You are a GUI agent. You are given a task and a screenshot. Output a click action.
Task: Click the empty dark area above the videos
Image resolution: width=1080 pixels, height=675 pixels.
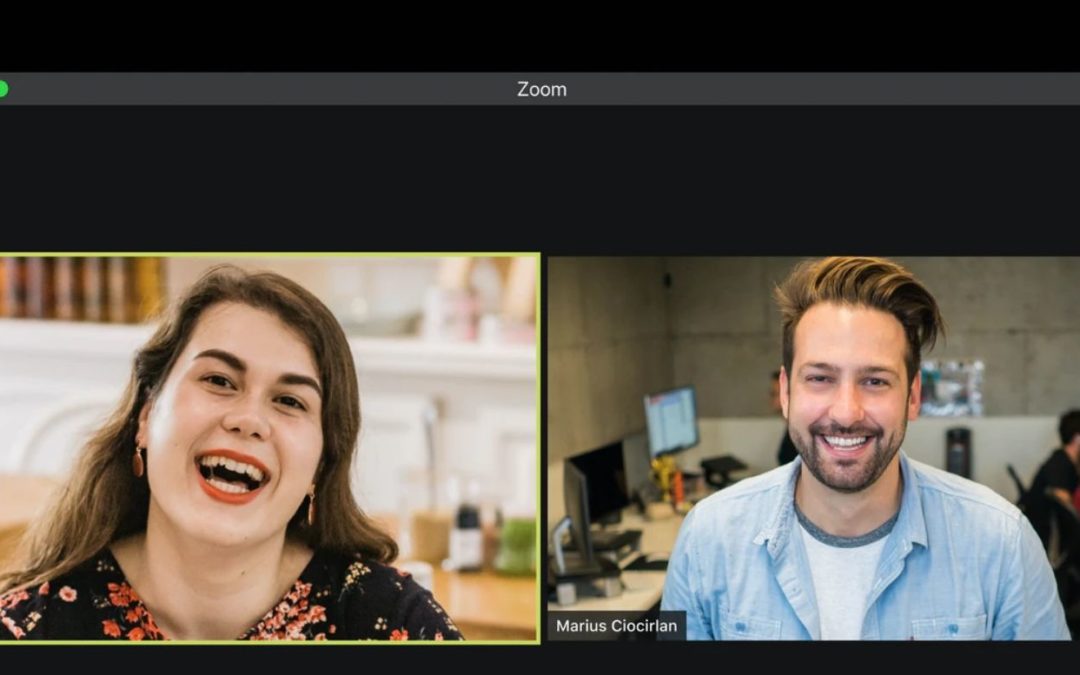540,180
